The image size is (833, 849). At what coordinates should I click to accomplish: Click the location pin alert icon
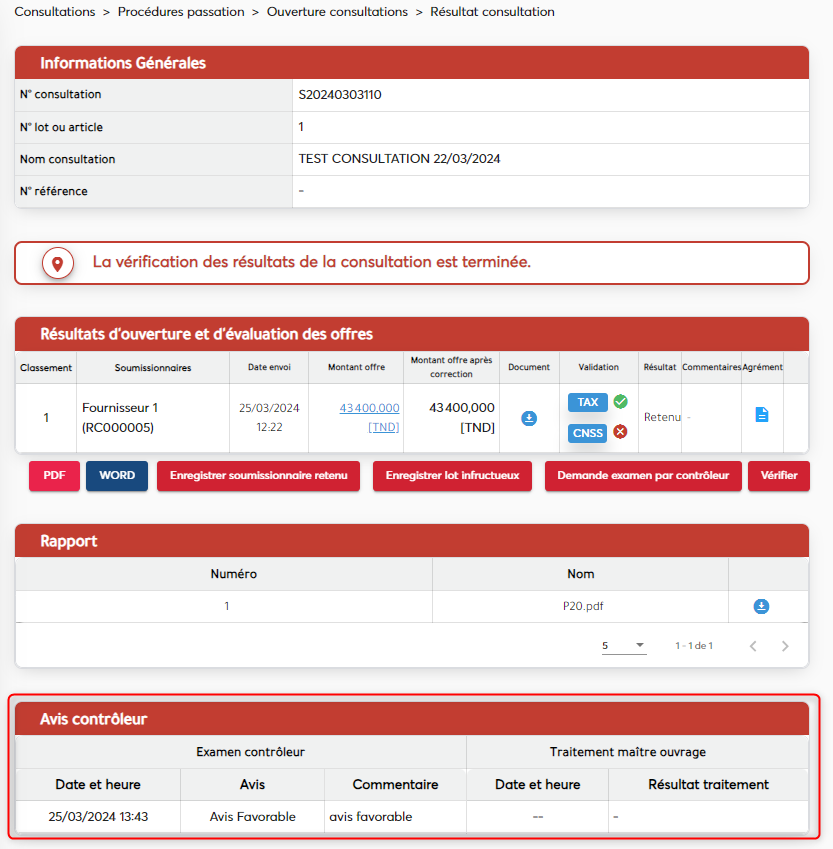[57, 263]
